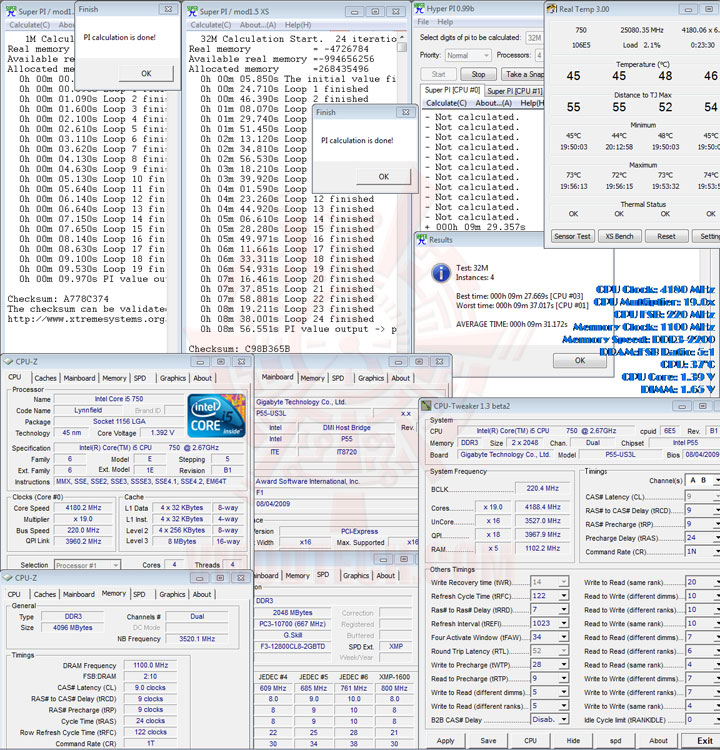The height and width of the screenshot is (750, 720).
Task: Click the Read to Read (same rank) value field
Action: coord(699,664)
